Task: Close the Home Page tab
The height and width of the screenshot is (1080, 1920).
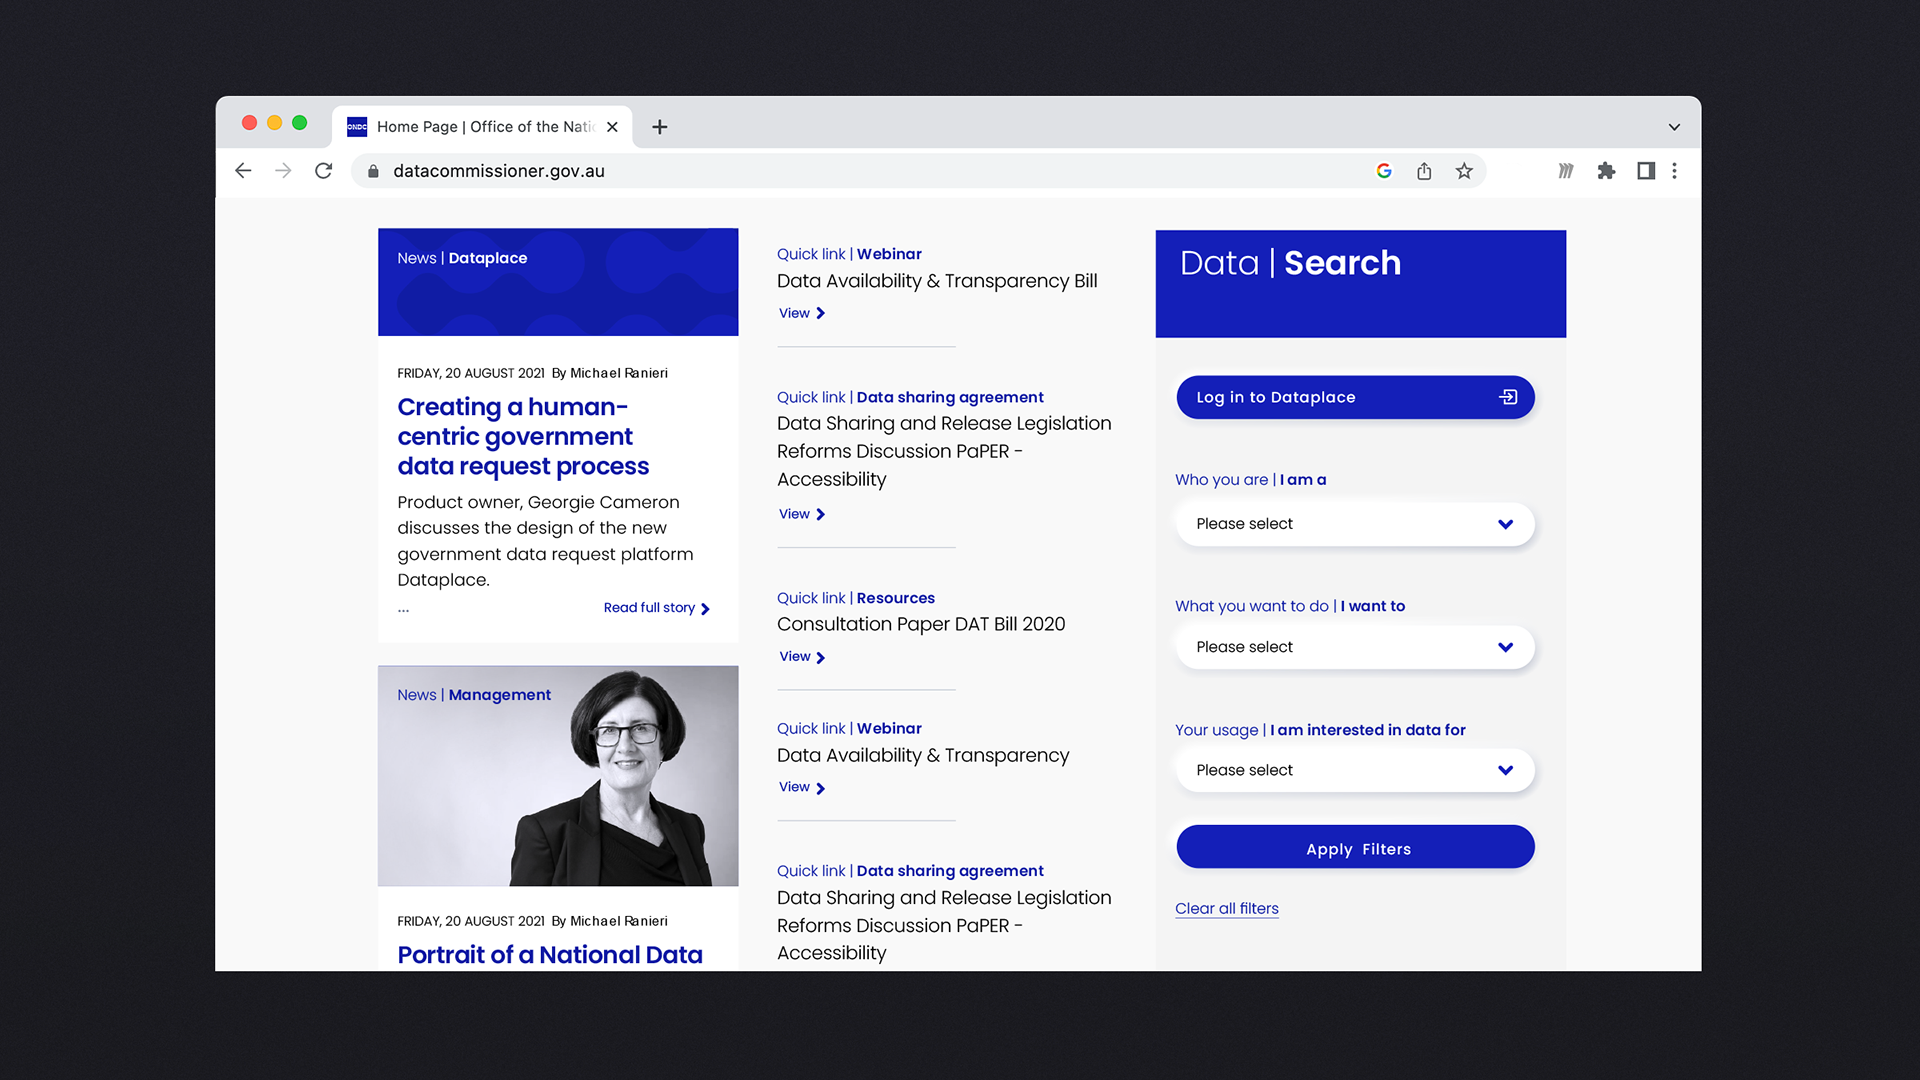Action: tap(612, 127)
